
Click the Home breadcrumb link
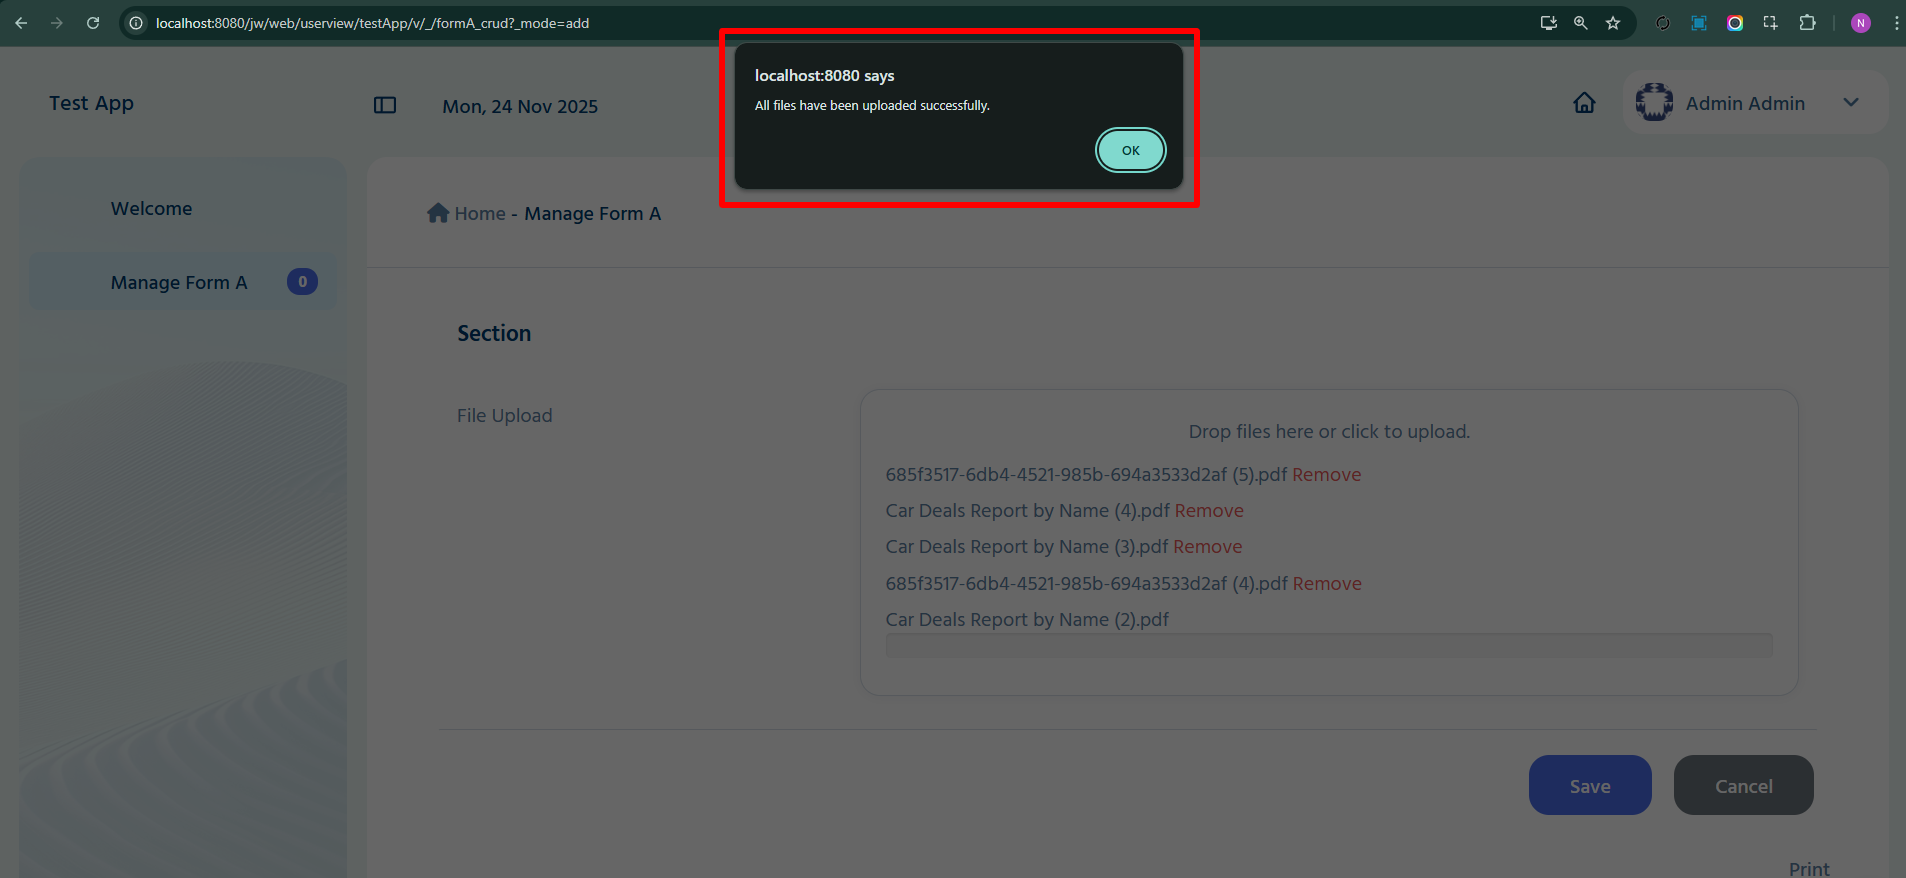point(480,213)
